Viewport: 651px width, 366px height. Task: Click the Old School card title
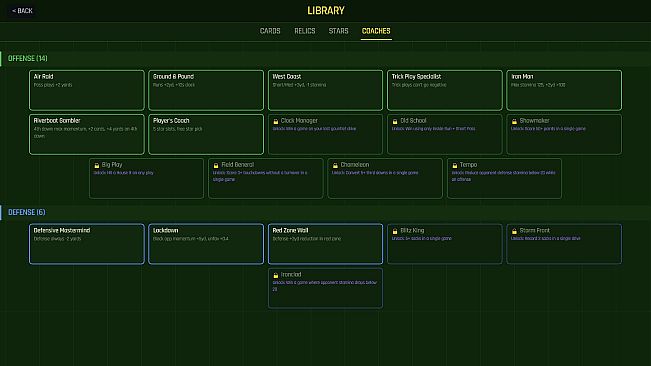pyautogui.click(x=413, y=121)
